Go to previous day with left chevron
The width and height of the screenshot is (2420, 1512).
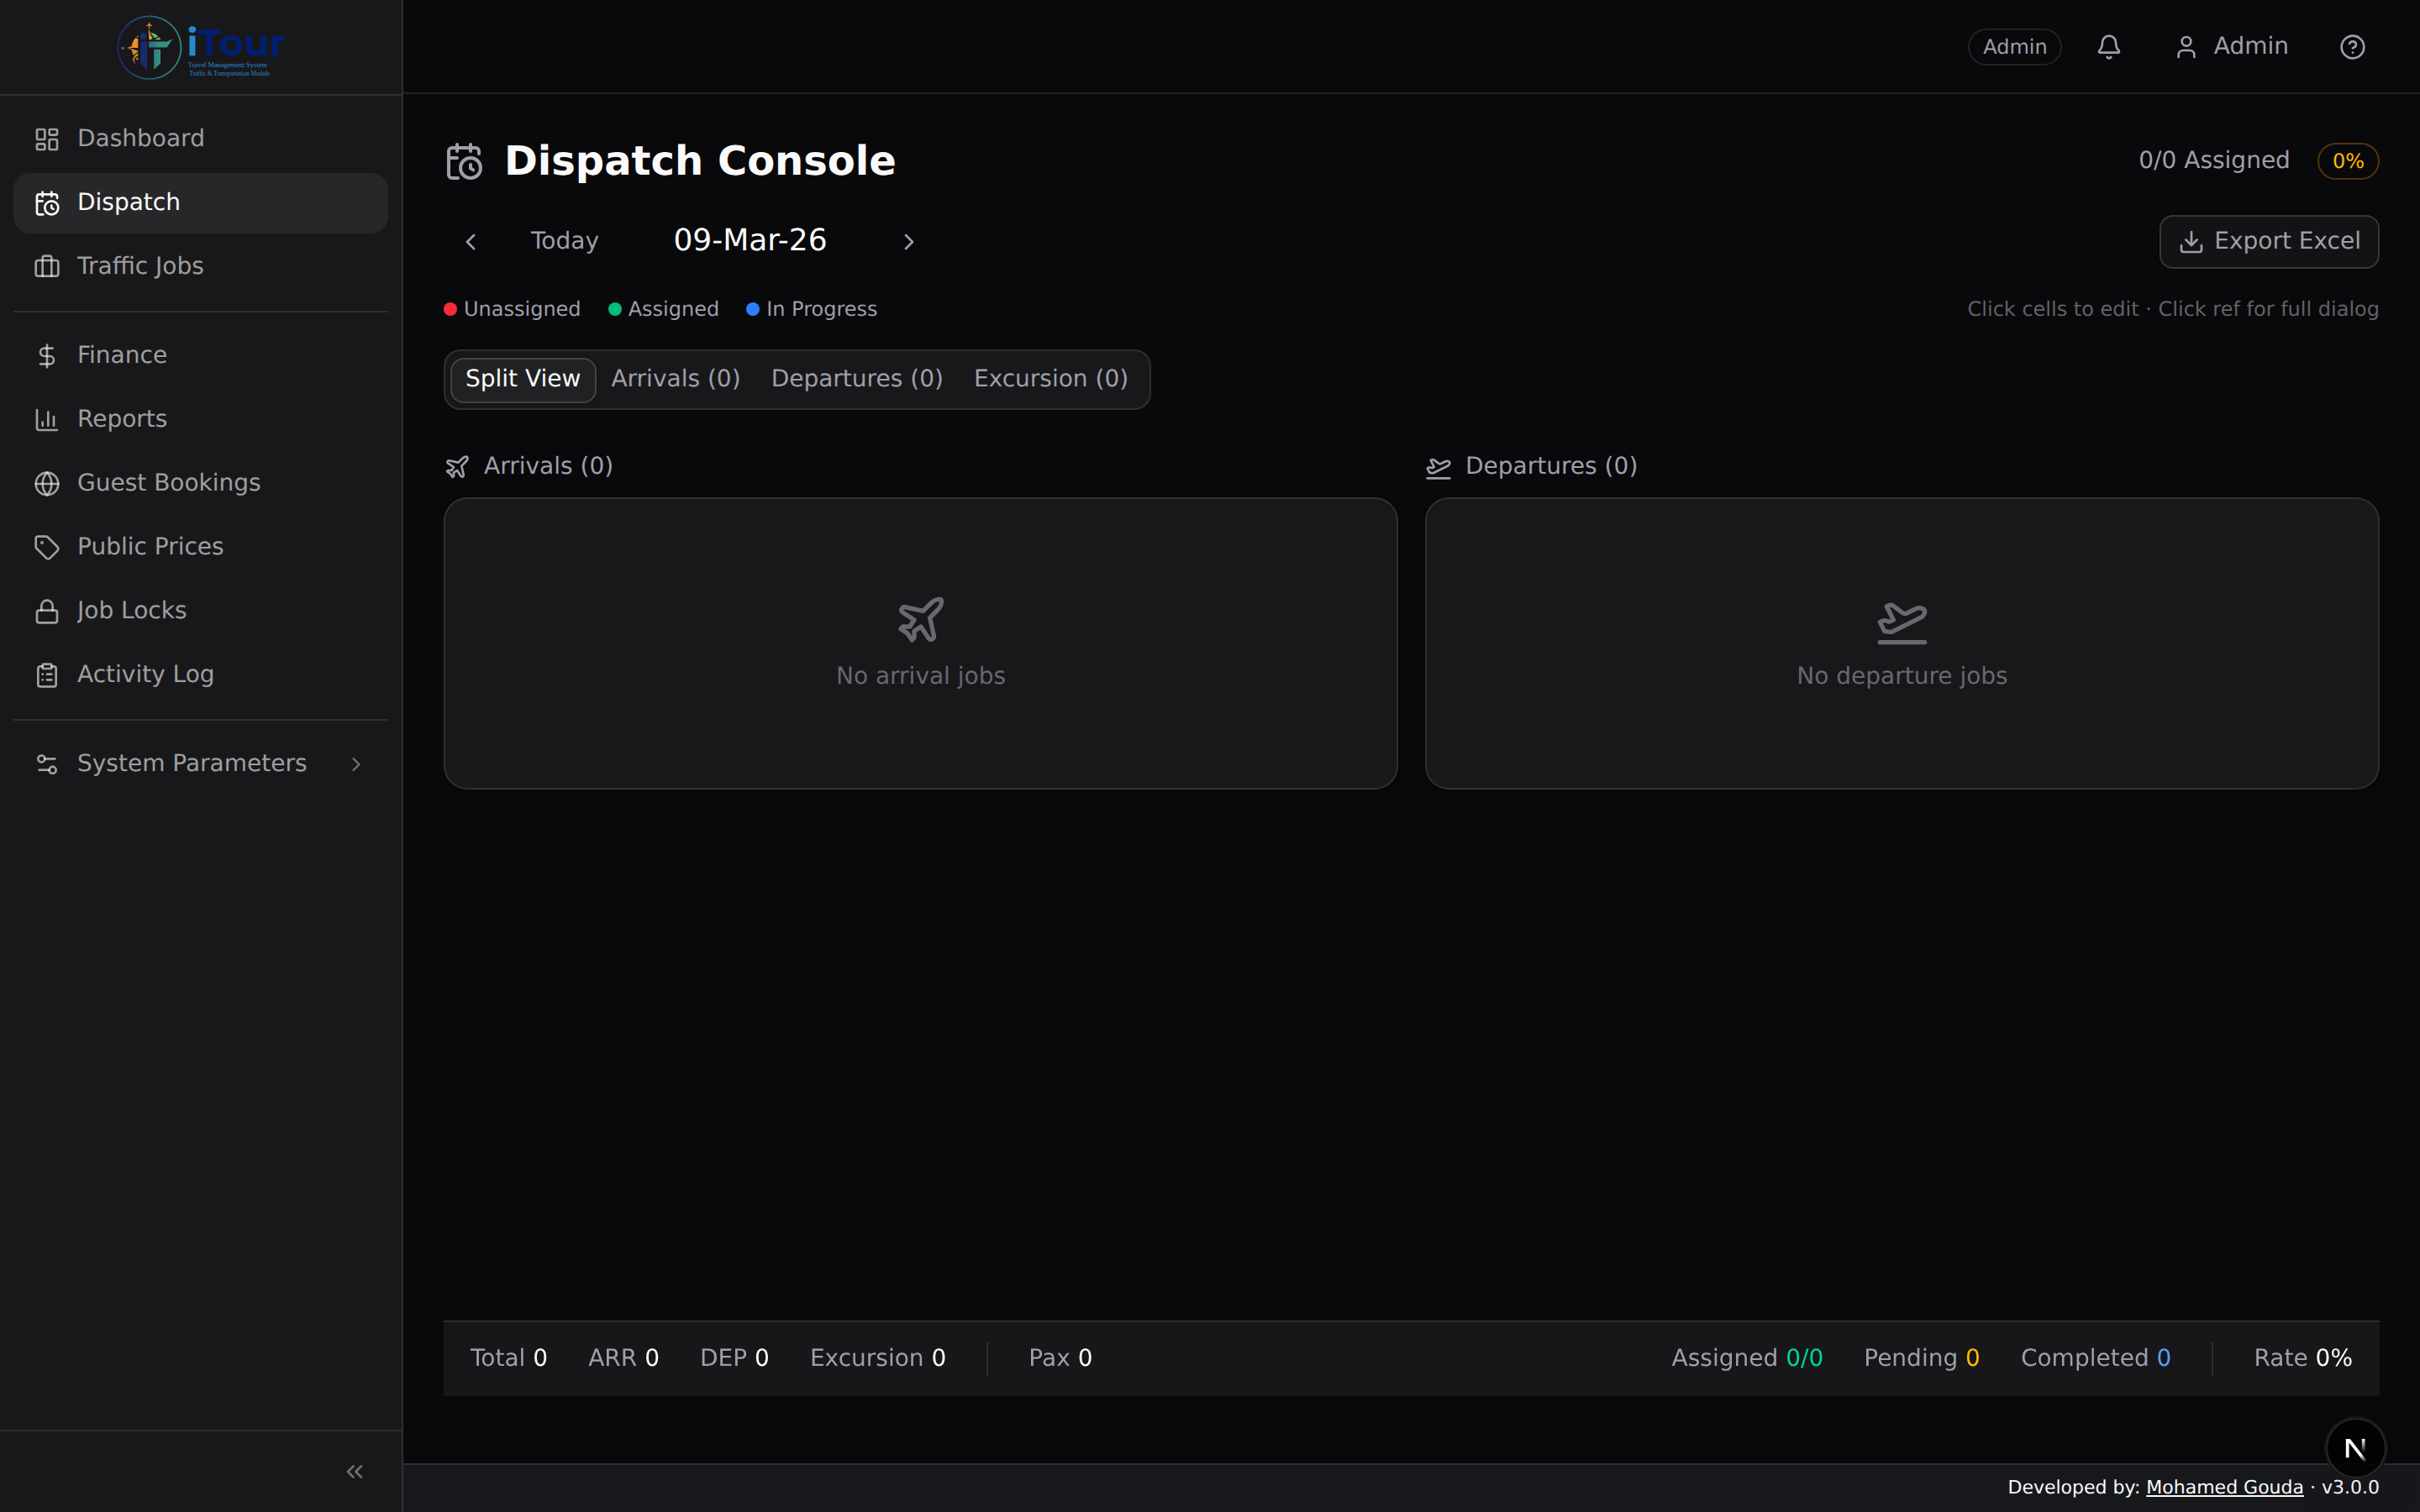(x=471, y=240)
